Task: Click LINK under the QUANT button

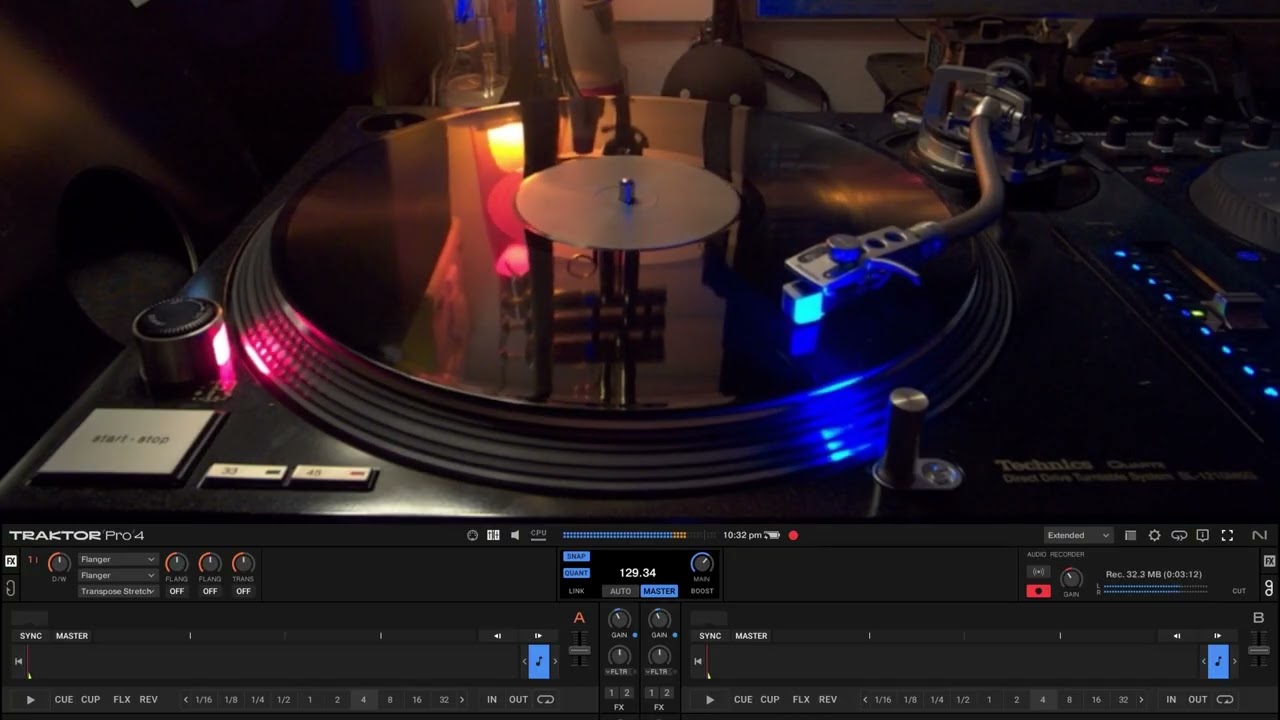Action: point(576,591)
